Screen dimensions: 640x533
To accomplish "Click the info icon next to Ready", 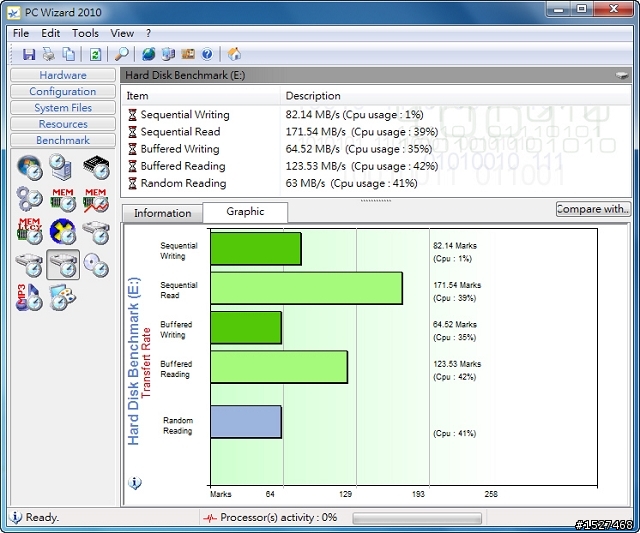I will tap(16, 517).
